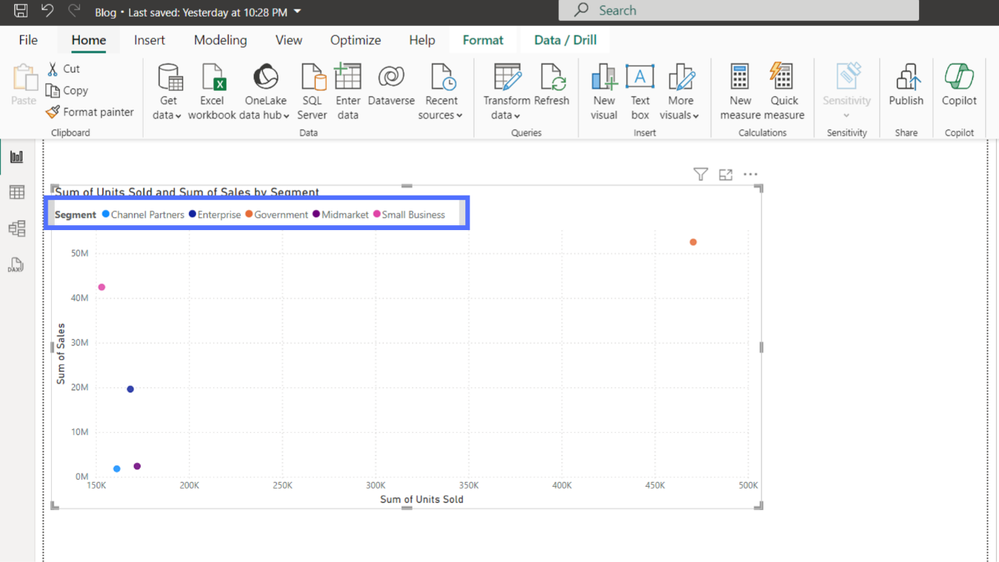The image size is (999, 562).
Task: Select Small Business legend entry
Action: point(409,215)
